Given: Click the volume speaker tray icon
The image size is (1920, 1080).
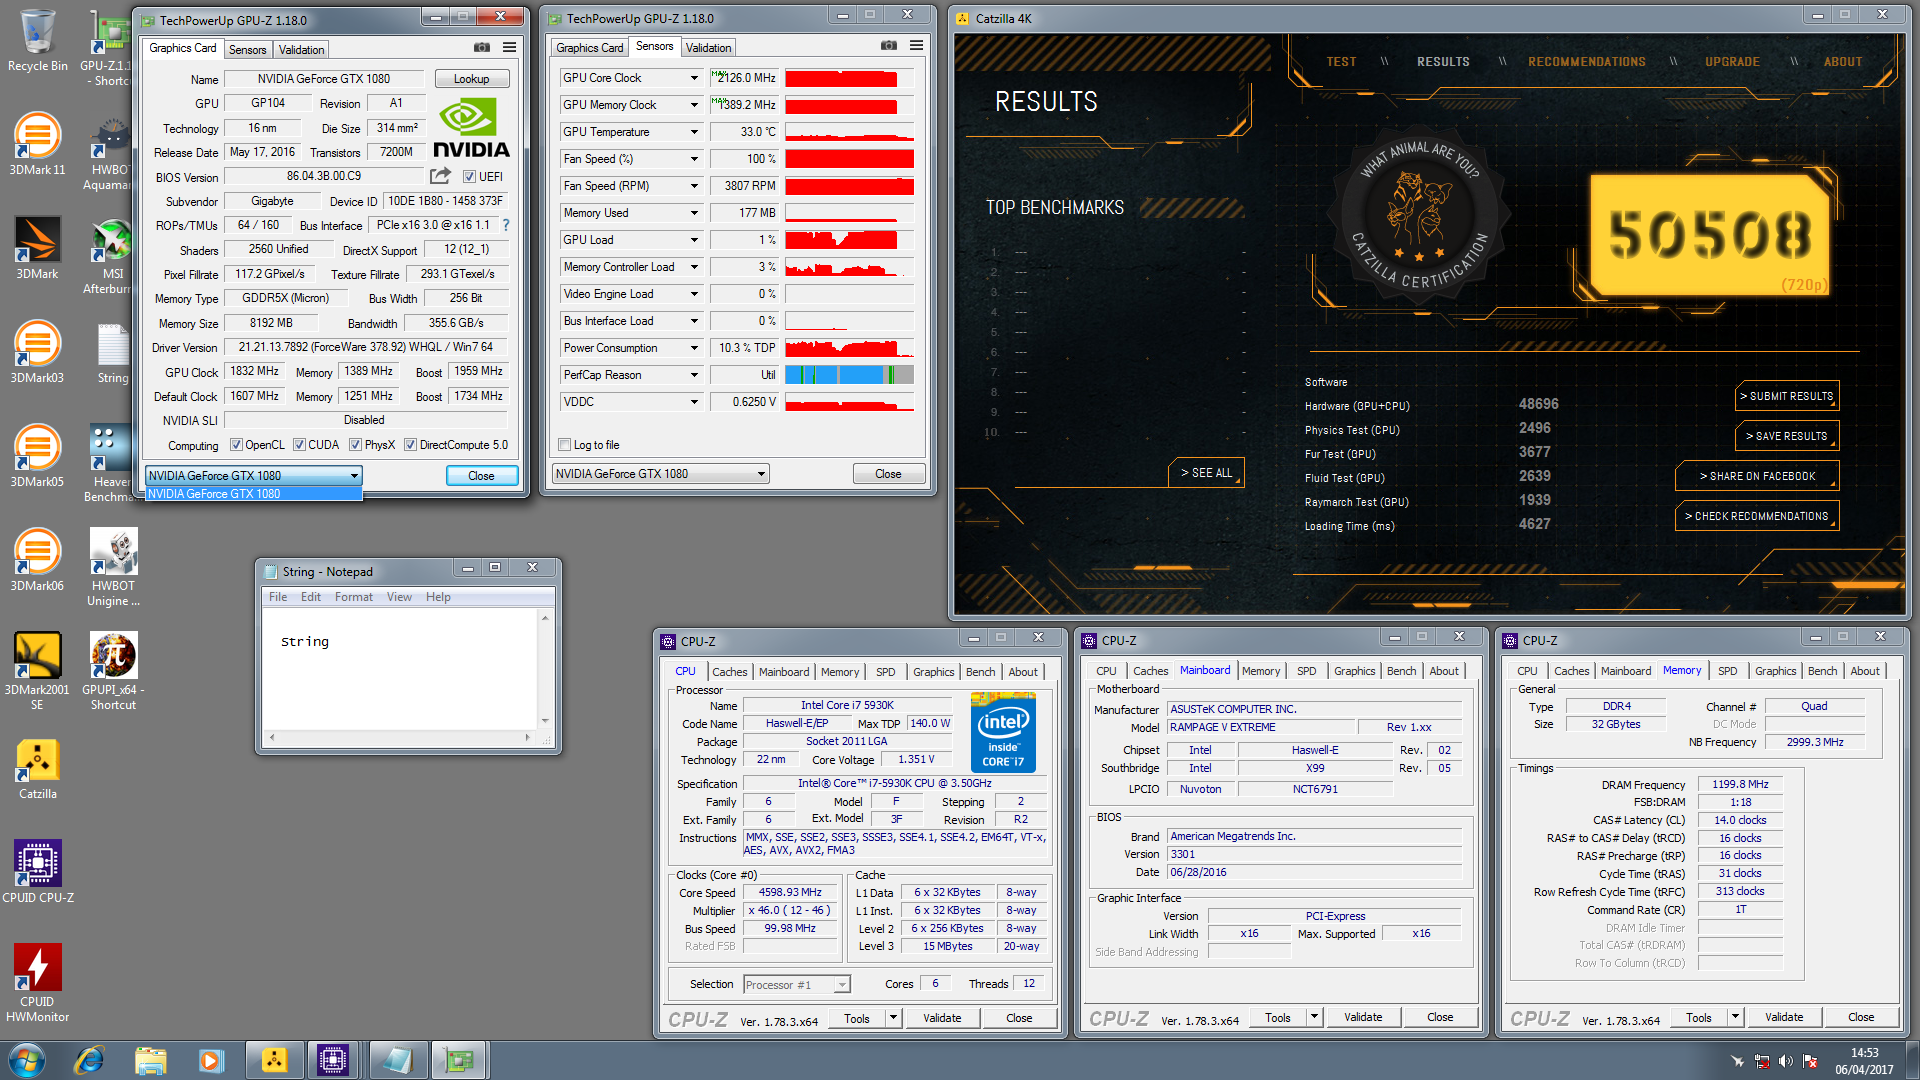Looking at the screenshot, I should (x=1785, y=1061).
